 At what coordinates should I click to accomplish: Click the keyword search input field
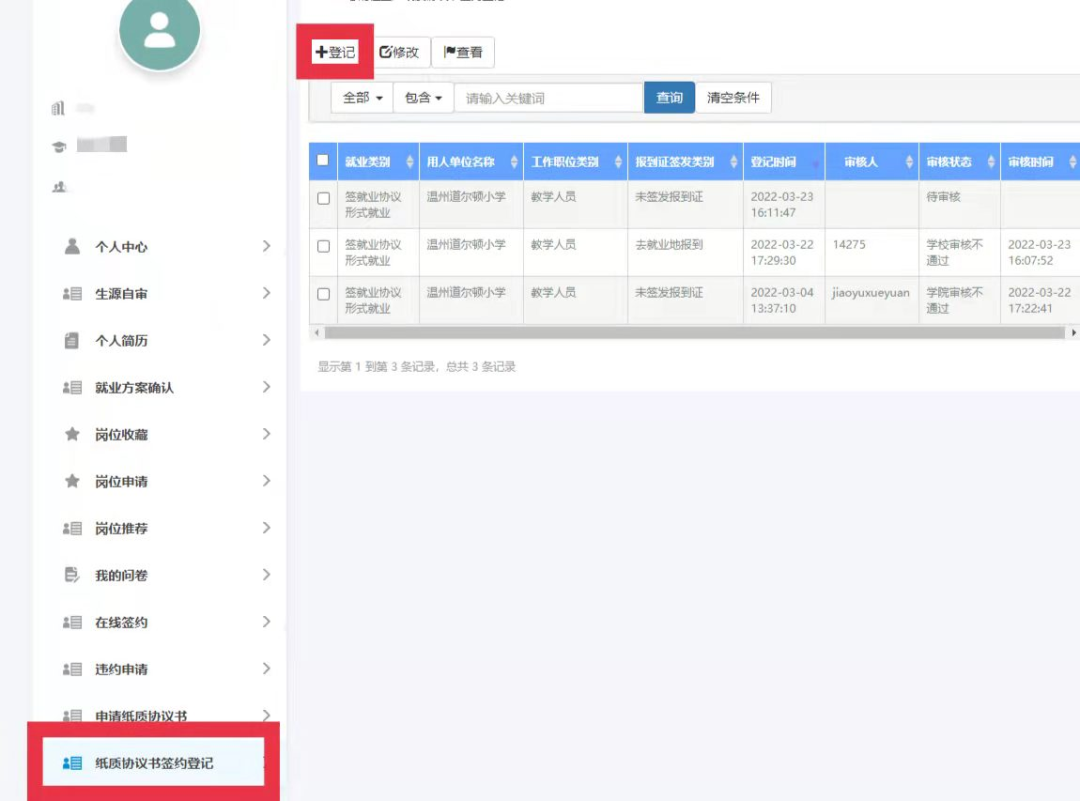tap(548, 98)
